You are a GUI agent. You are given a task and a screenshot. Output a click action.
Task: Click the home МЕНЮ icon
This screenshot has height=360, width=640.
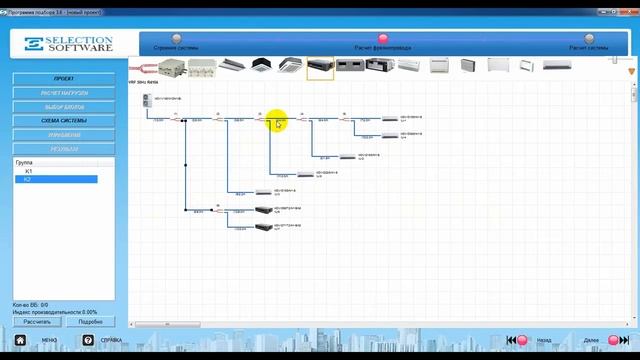(x=20, y=340)
